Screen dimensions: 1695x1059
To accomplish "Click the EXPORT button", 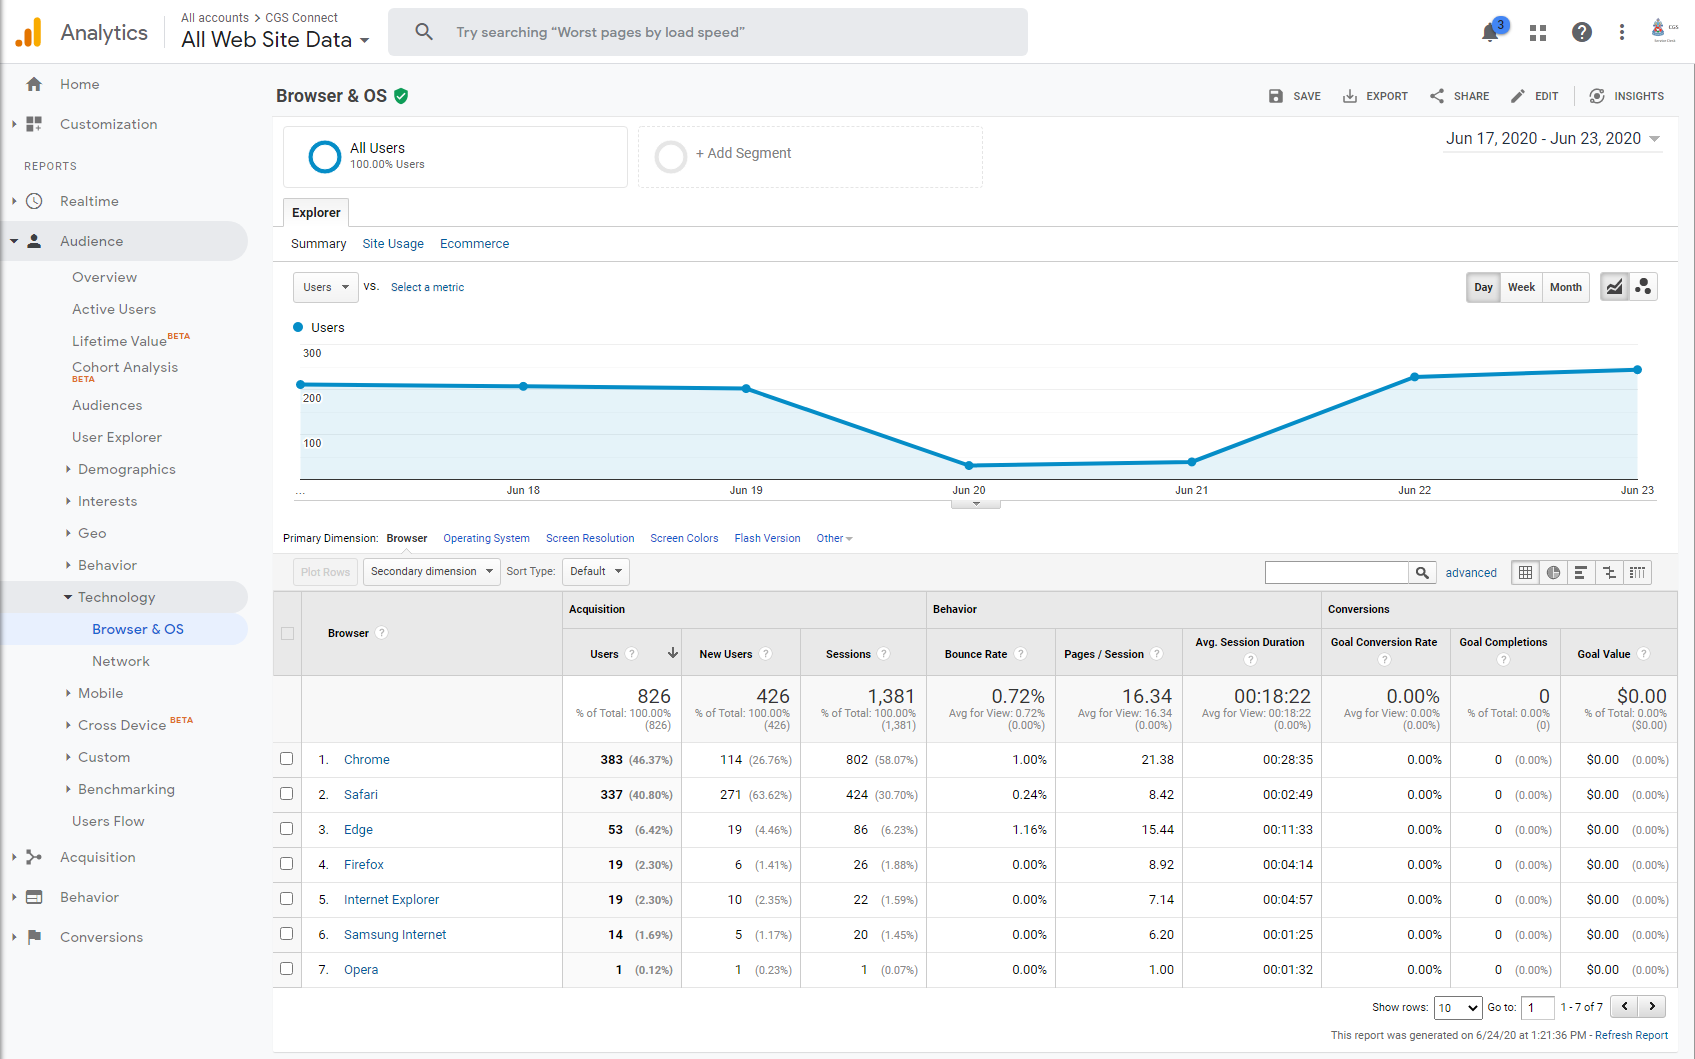I will coord(1375,96).
